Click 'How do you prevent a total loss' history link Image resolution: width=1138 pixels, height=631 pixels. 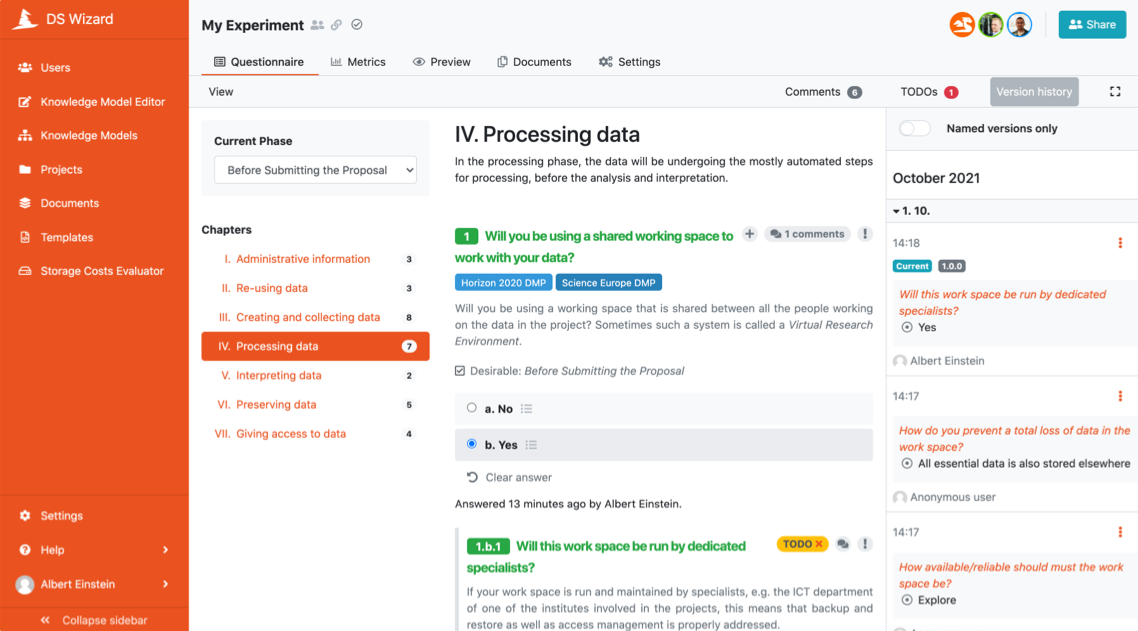point(1015,439)
